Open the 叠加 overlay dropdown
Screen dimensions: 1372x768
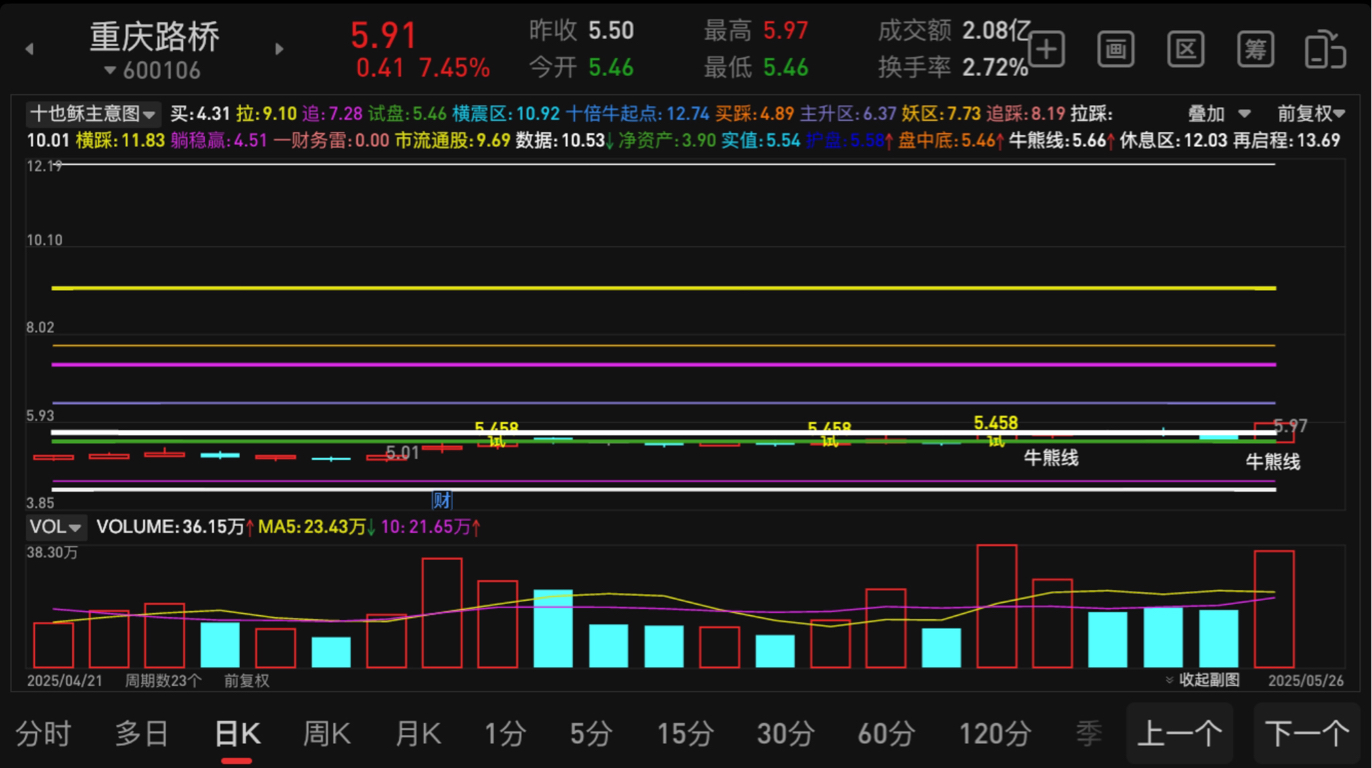pos(1219,114)
